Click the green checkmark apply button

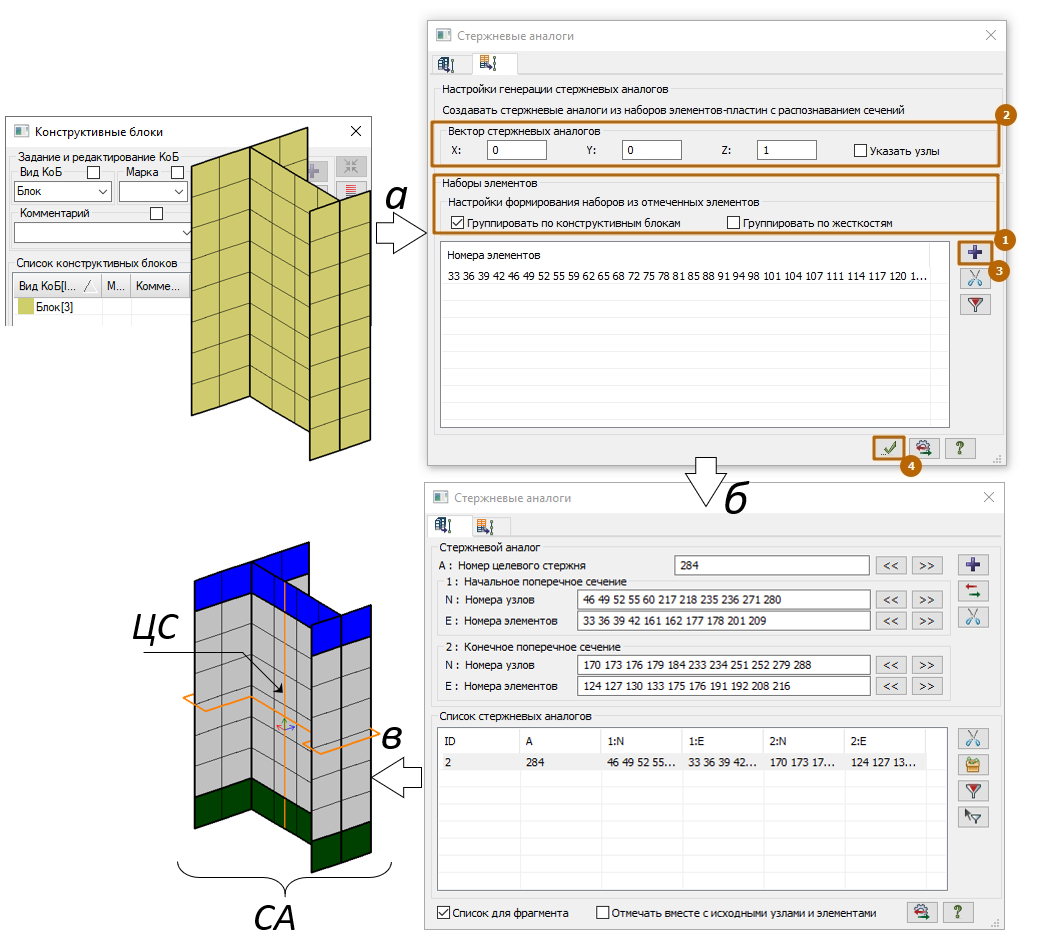tap(888, 448)
